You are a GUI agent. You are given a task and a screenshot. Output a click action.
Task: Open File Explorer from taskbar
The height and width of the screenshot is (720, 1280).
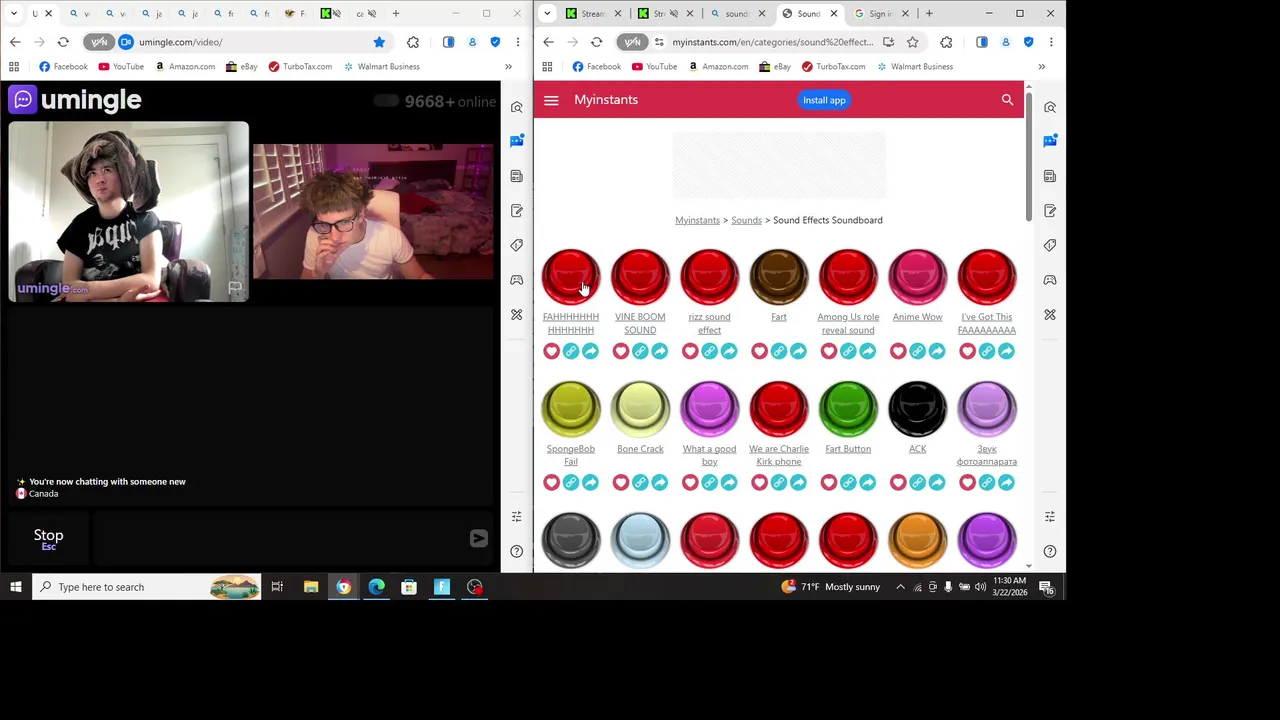[x=311, y=587]
